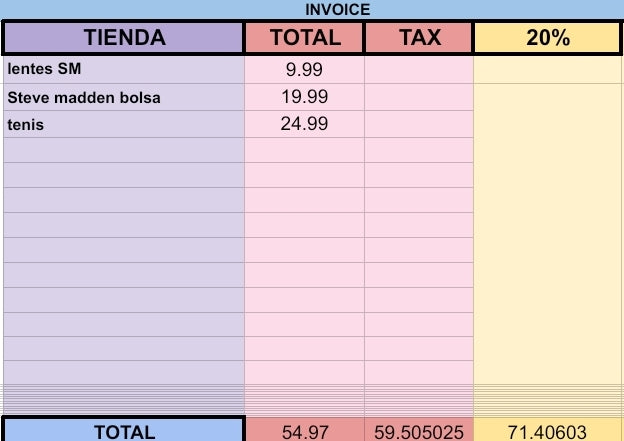Viewport: 624px width, 441px height.
Task: Select the 24.99 price cell
Action: pos(305,124)
